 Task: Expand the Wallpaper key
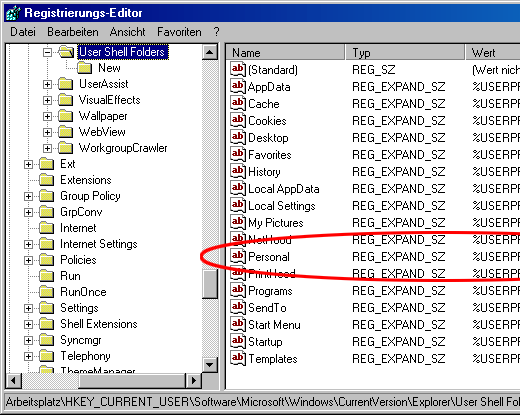click(x=48, y=116)
